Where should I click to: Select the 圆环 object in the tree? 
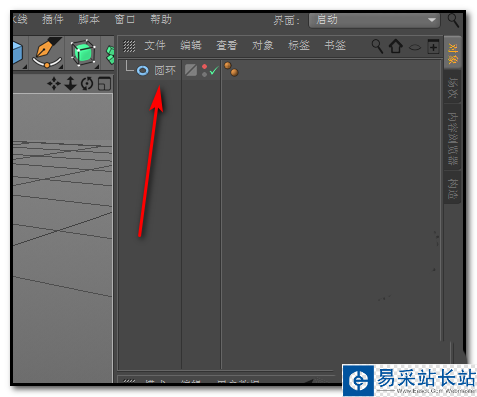point(165,70)
